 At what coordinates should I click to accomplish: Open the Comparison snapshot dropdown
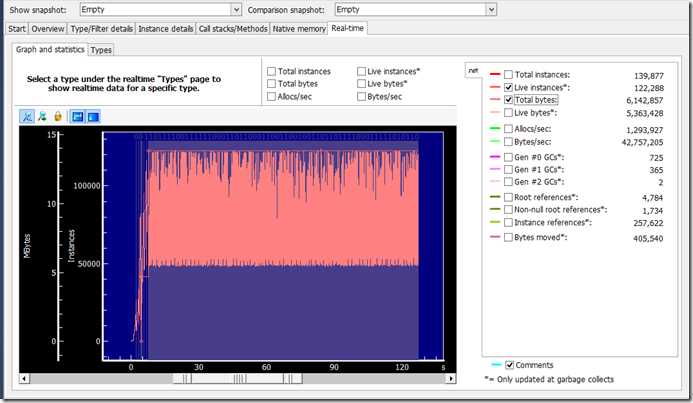point(491,10)
